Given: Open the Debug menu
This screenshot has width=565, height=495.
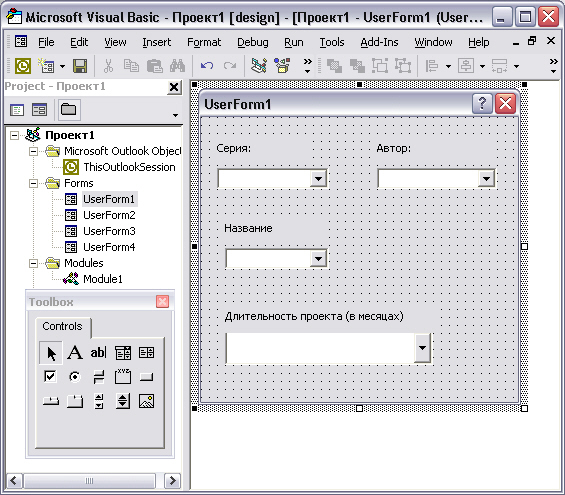Looking at the screenshot, I should point(253,43).
